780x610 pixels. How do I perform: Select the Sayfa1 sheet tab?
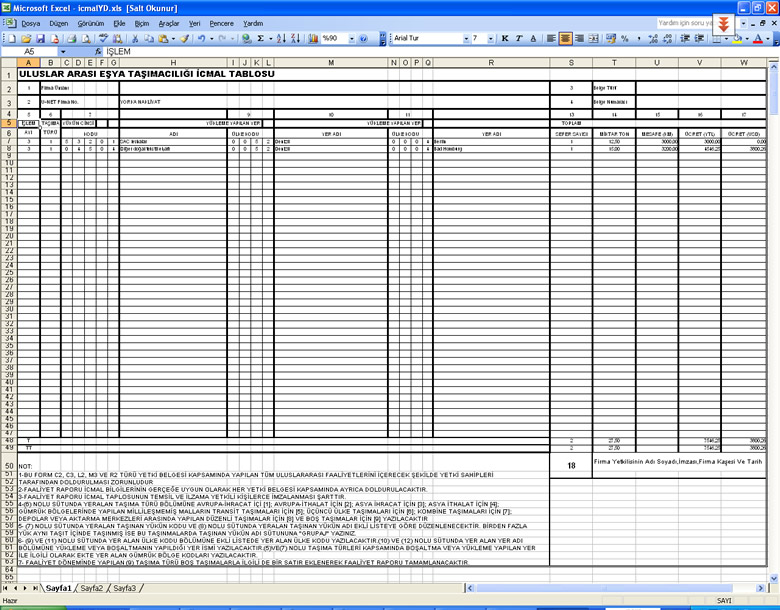[59, 588]
